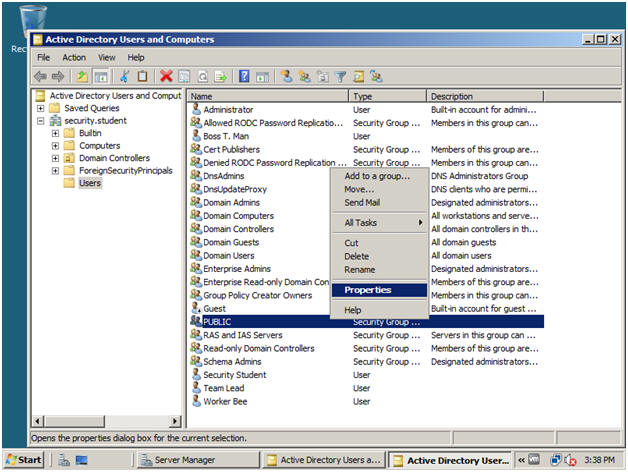Click the Find objects toolbar icon

(x=358, y=76)
